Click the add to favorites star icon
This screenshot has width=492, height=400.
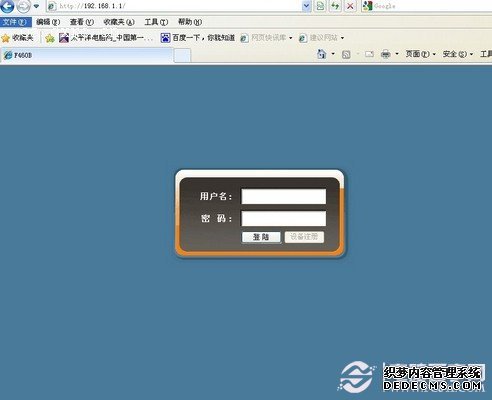coord(50,38)
